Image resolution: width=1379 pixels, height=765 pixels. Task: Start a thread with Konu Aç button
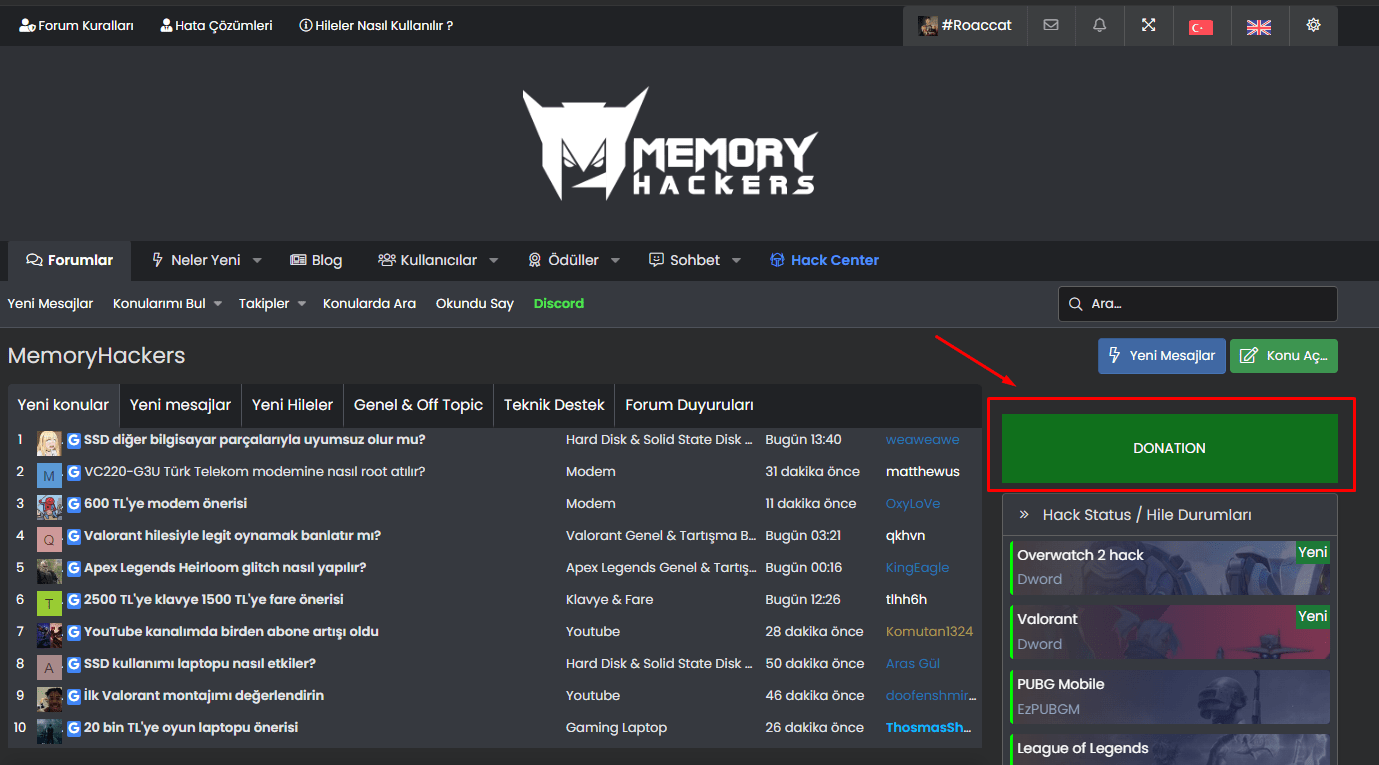(1283, 356)
